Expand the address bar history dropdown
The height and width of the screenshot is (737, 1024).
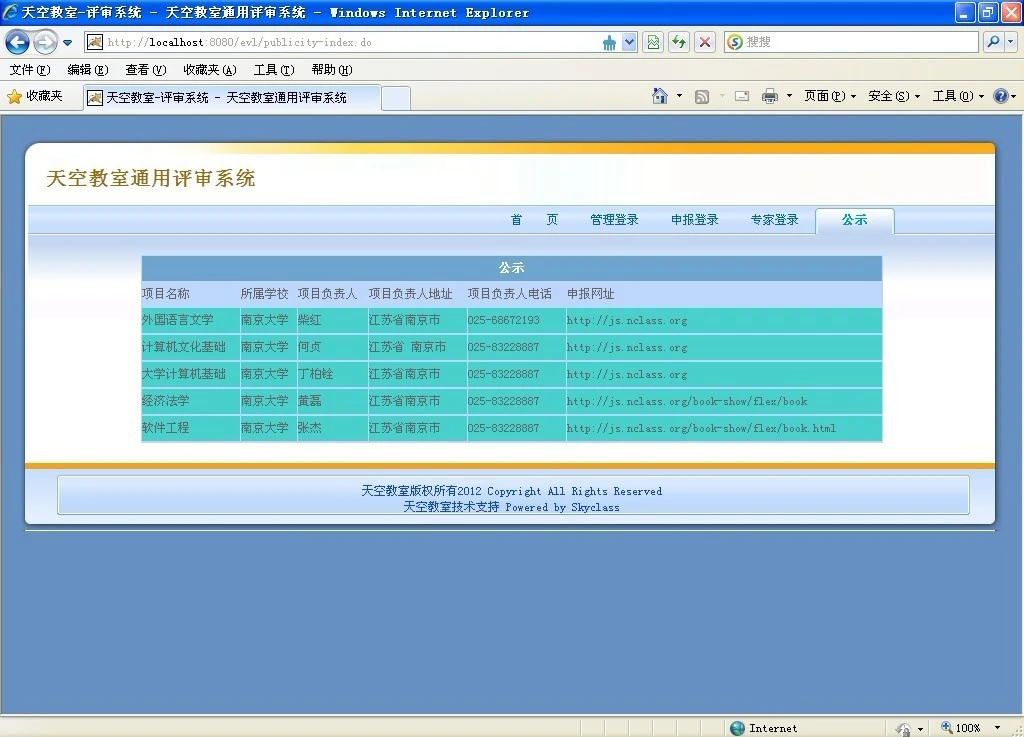click(x=629, y=42)
